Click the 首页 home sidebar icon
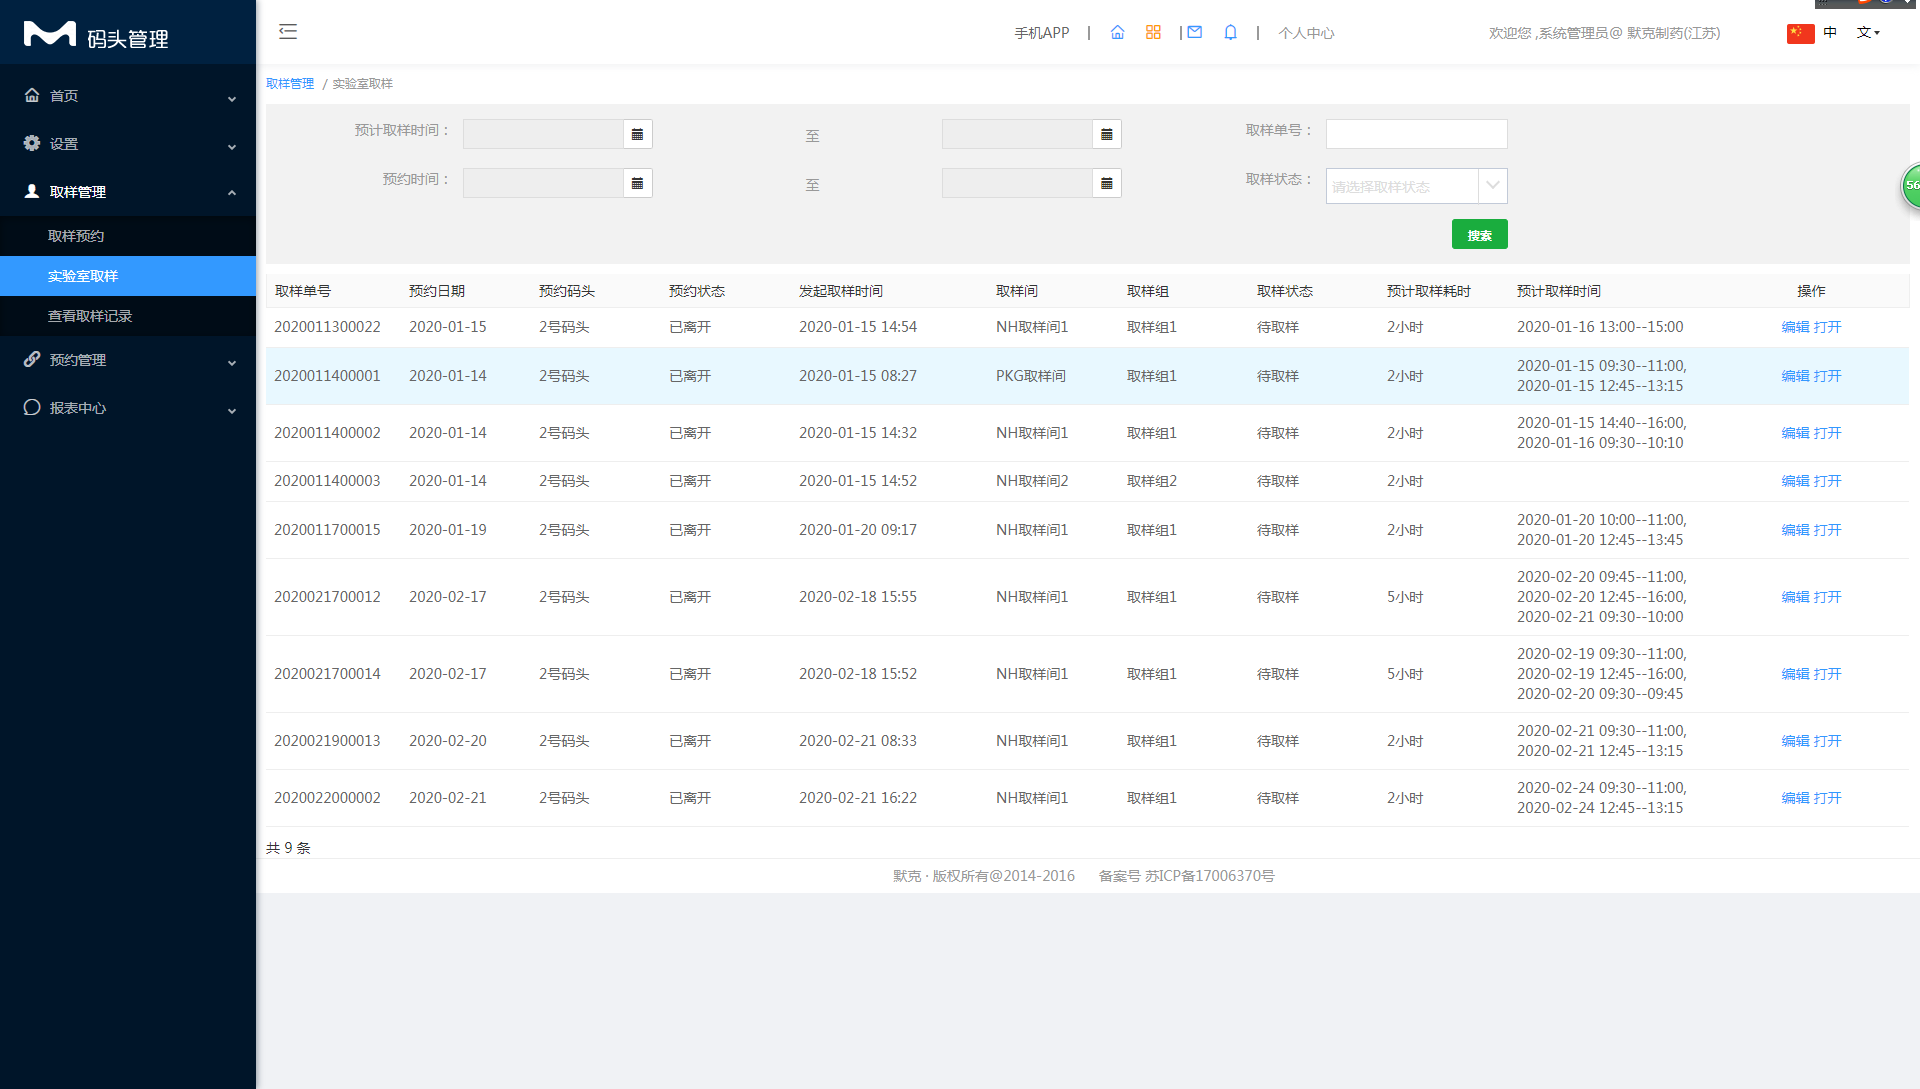The width and height of the screenshot is (1920, 1089). click(x=32, y=95)
